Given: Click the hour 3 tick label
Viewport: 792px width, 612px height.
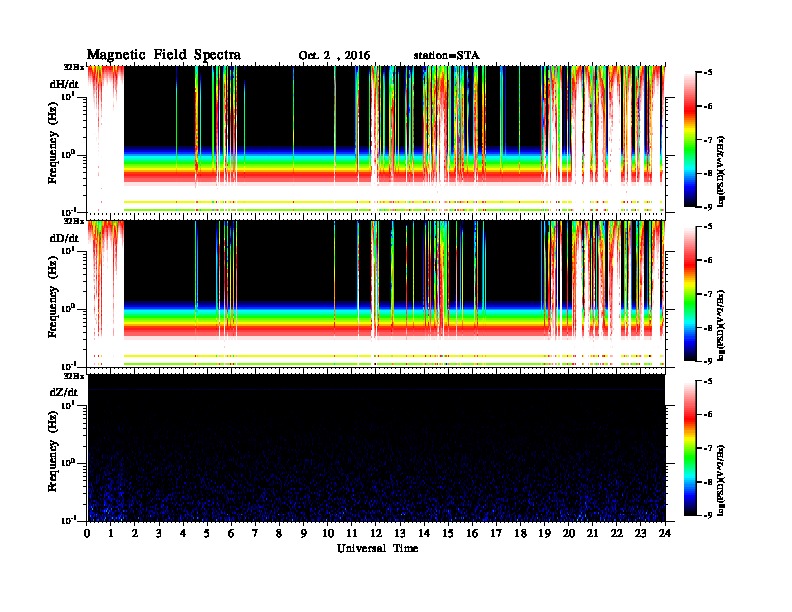Looking at the screenshot, I should pyautogui.click(x=159, y=534).
